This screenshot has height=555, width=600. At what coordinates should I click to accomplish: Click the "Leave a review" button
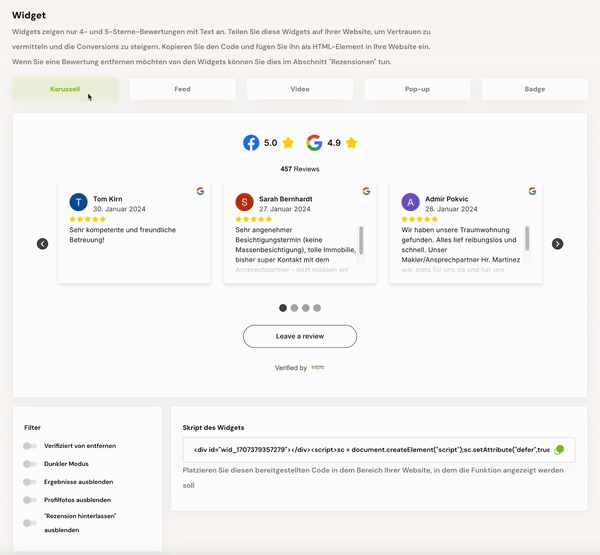click(x=300, y=336)
